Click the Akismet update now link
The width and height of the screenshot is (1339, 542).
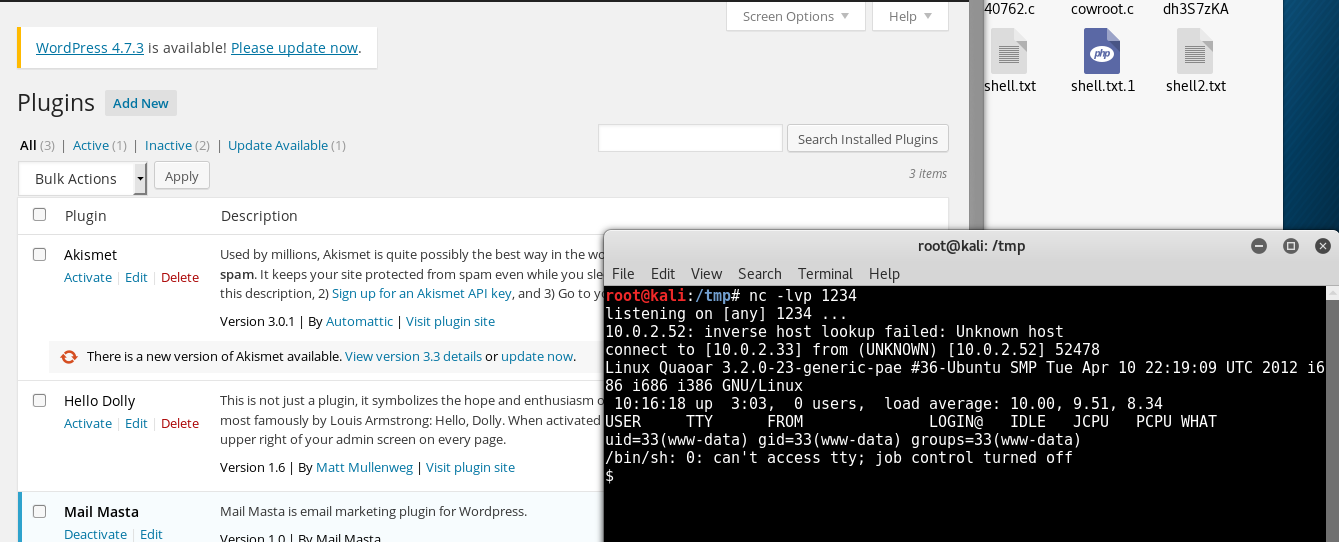tap(537, 356)
